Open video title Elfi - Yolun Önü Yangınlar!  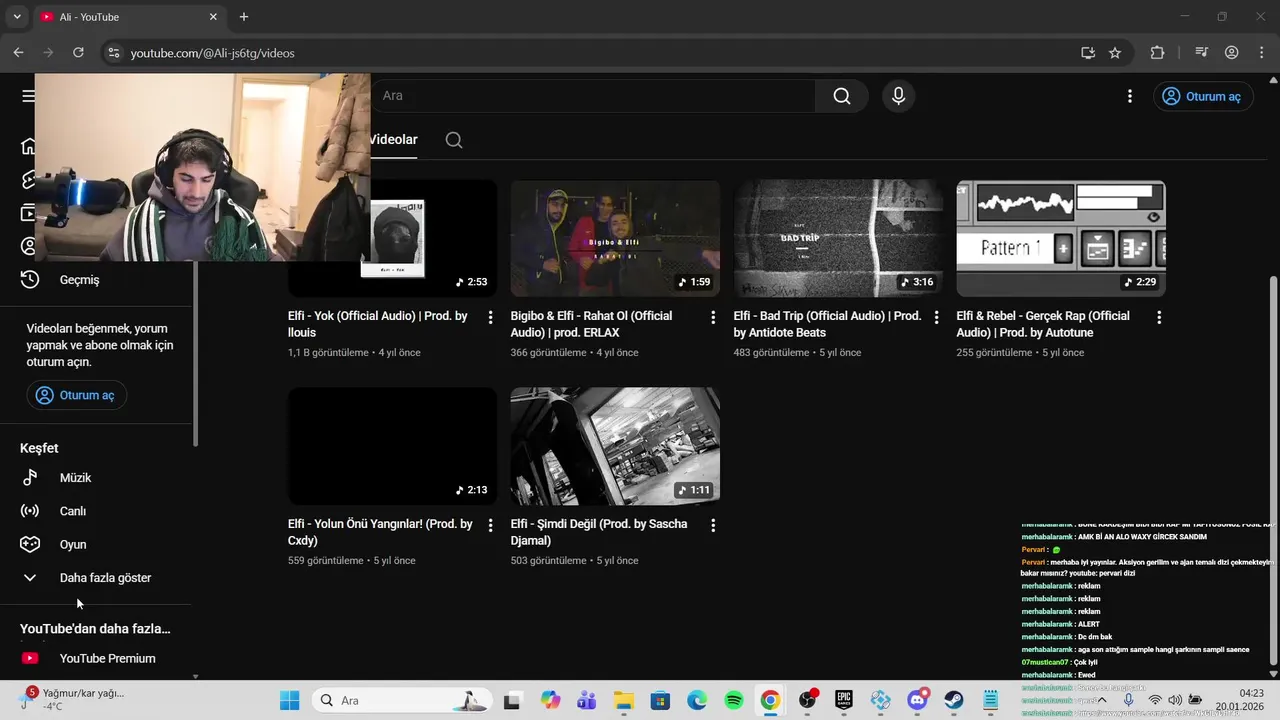[380, 532]
